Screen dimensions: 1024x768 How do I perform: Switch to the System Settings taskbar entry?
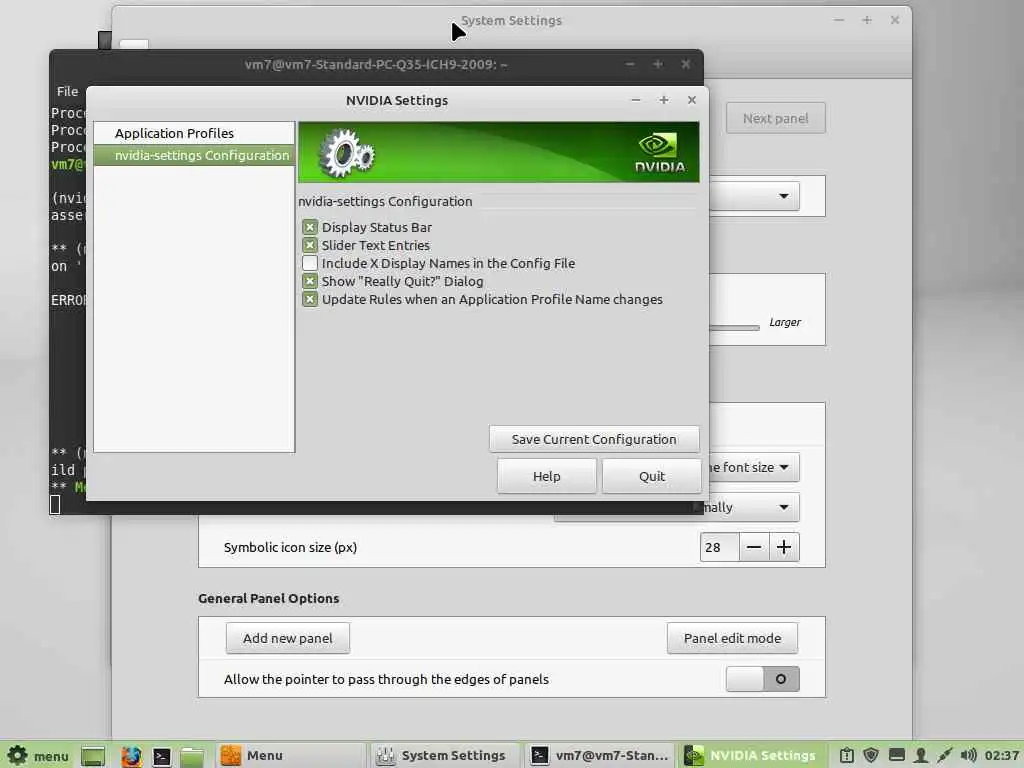pos(444,756)
